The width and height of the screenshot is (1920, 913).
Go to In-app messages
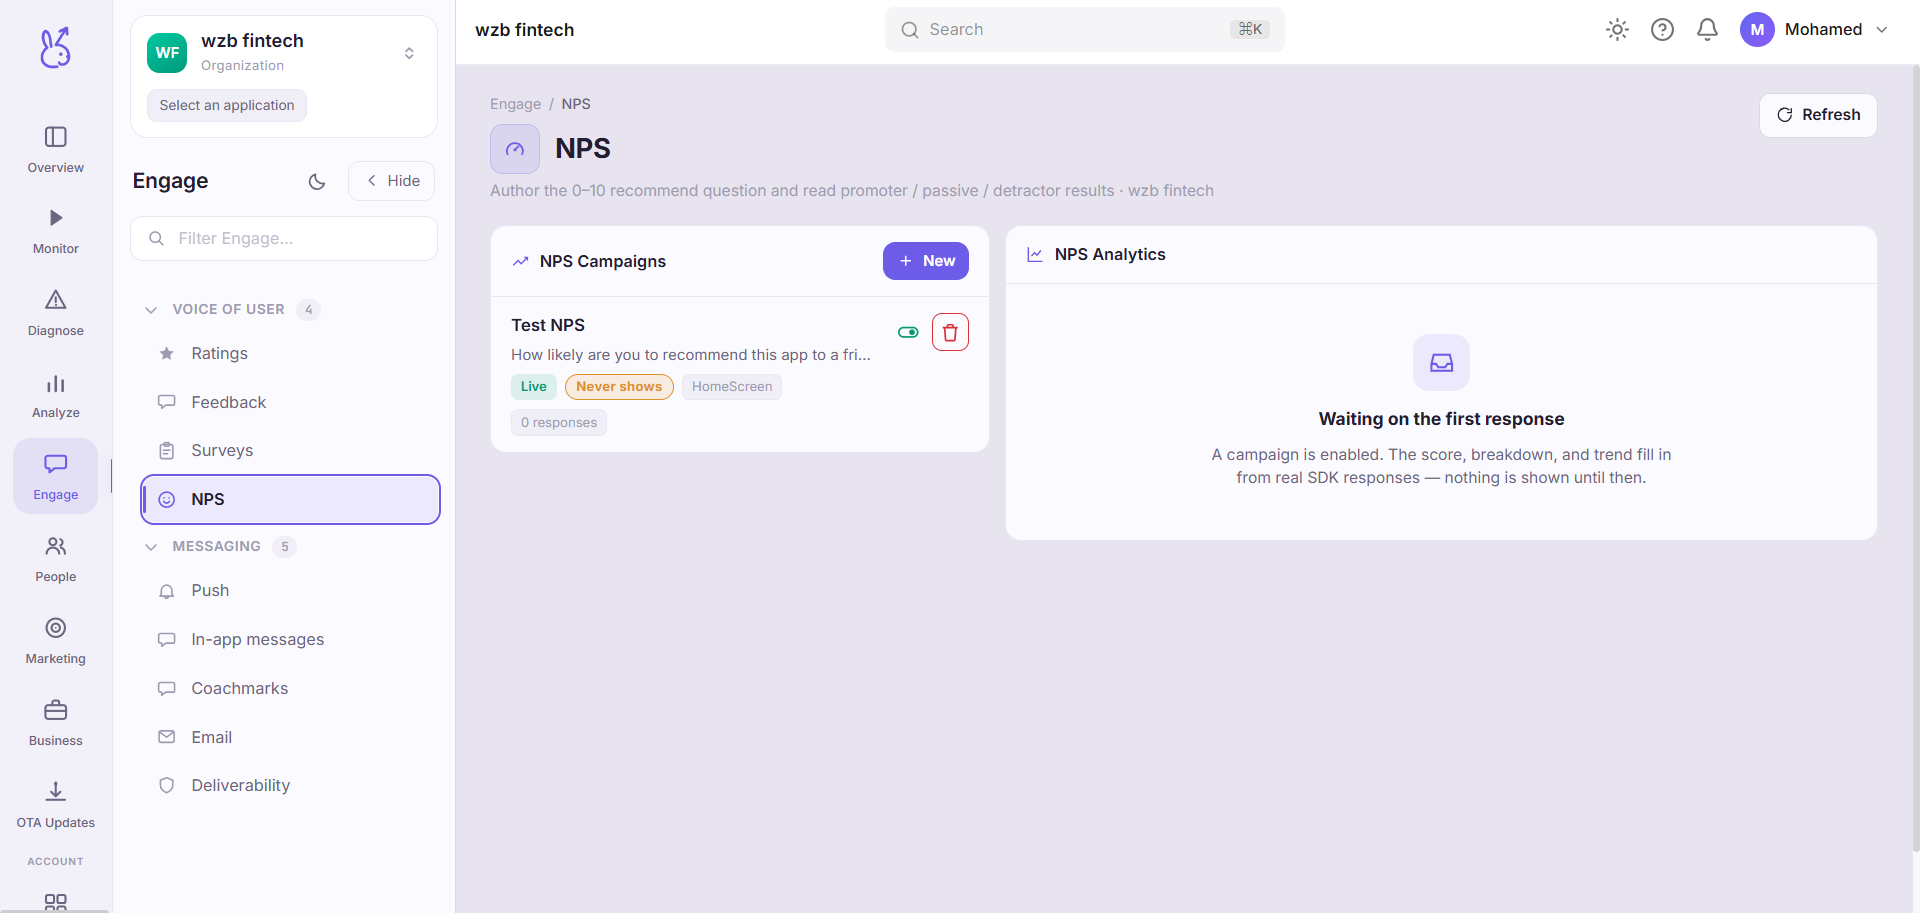pyautogui.click(x=290, y=640)
